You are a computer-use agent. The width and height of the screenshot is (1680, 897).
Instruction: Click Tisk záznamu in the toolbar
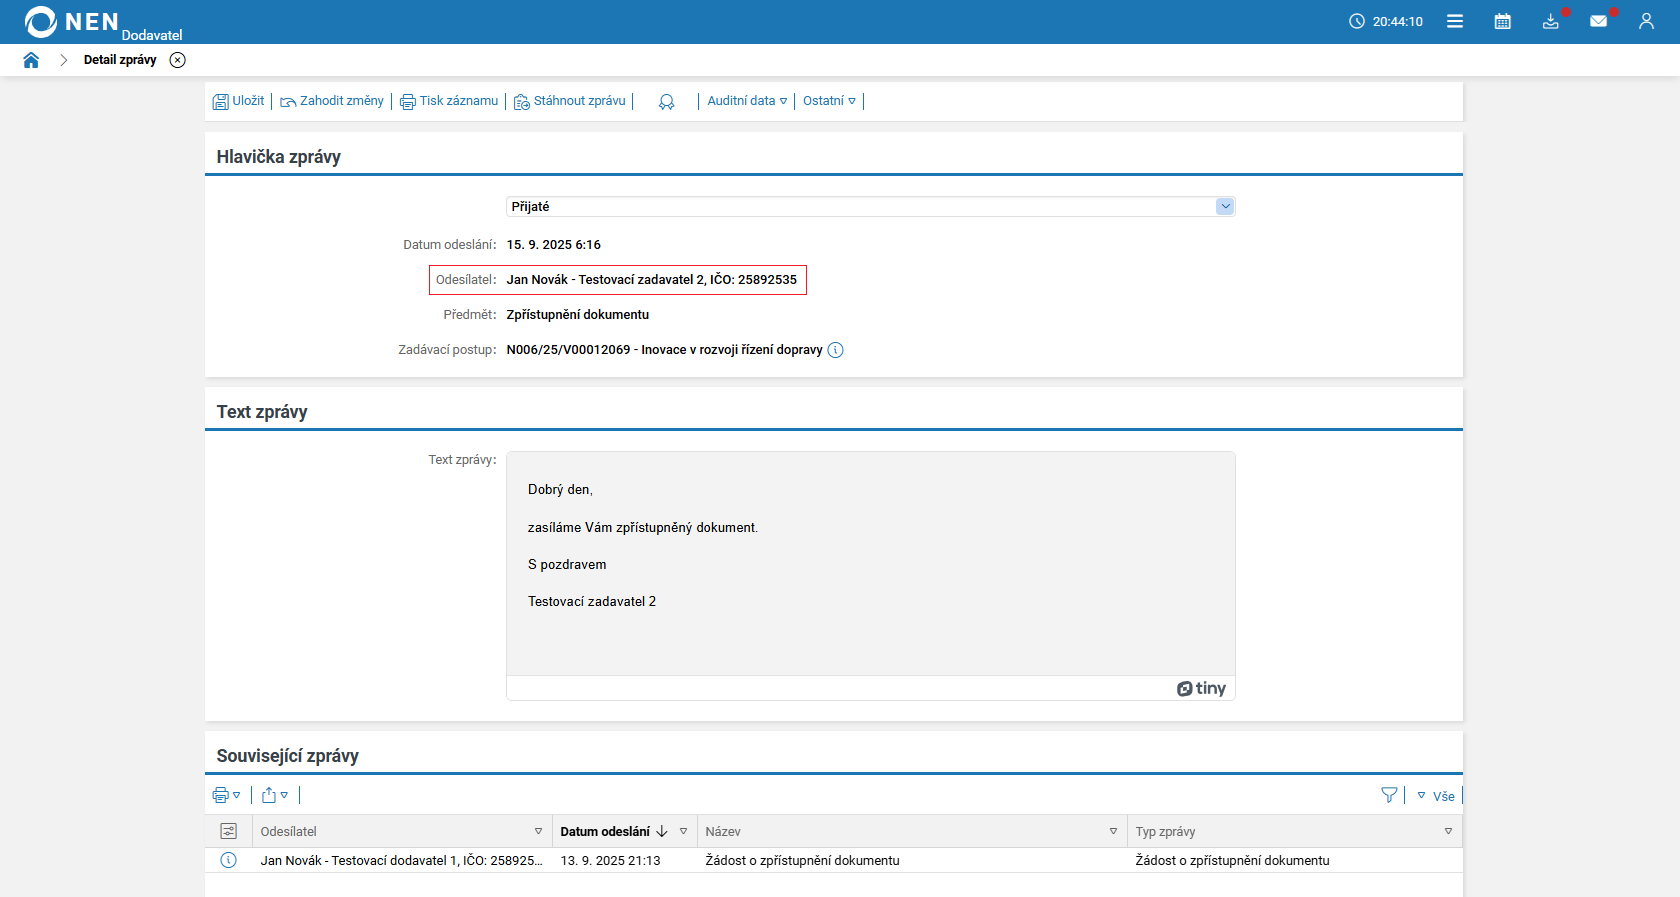pos(449,101)
